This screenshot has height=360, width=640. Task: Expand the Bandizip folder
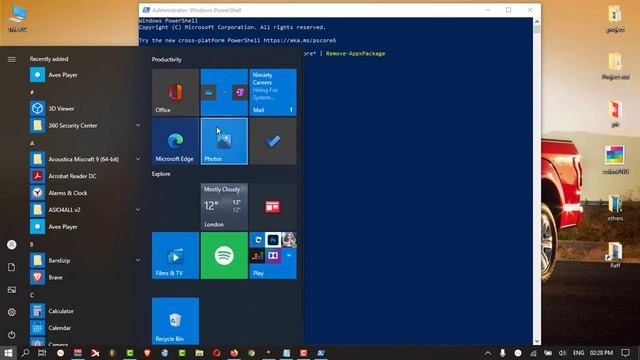coord(138,260)
